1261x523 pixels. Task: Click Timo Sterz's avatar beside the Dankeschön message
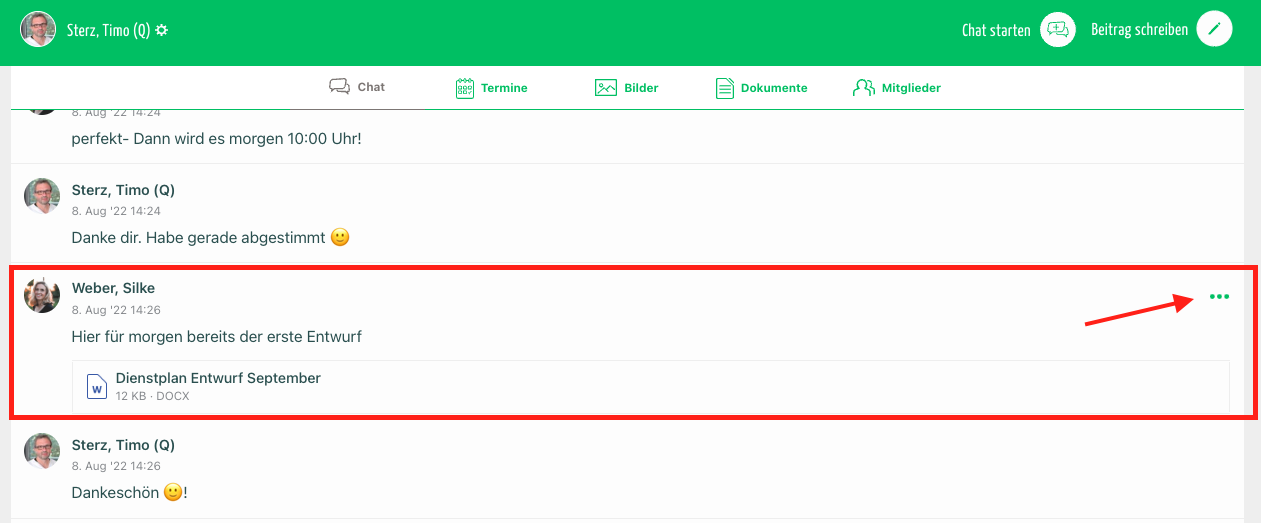(x=42, y=452)
